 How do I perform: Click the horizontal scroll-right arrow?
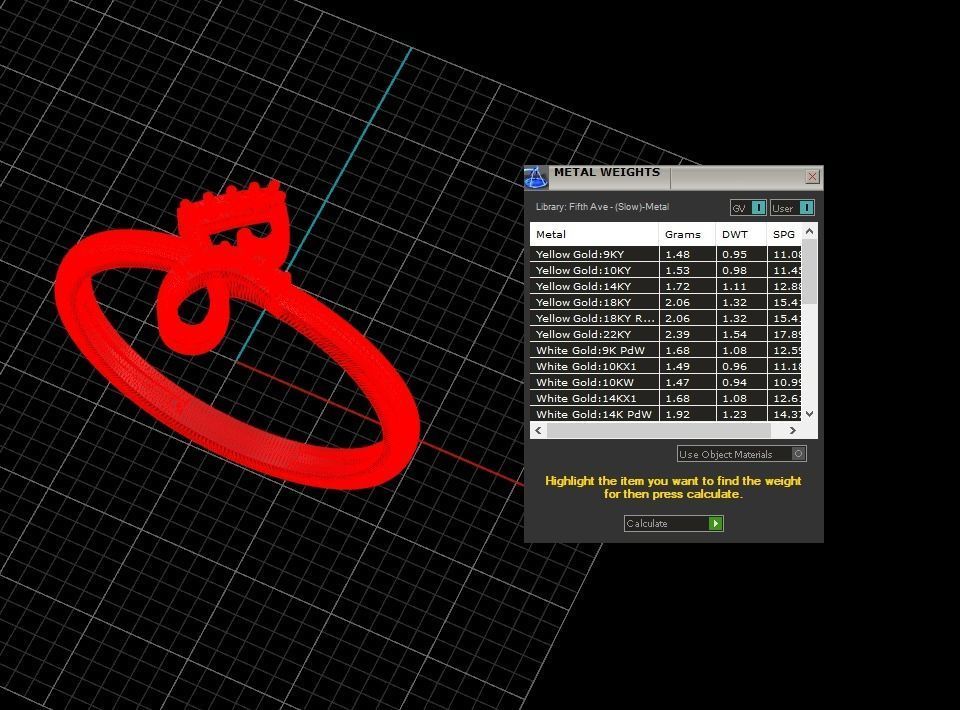793,430
